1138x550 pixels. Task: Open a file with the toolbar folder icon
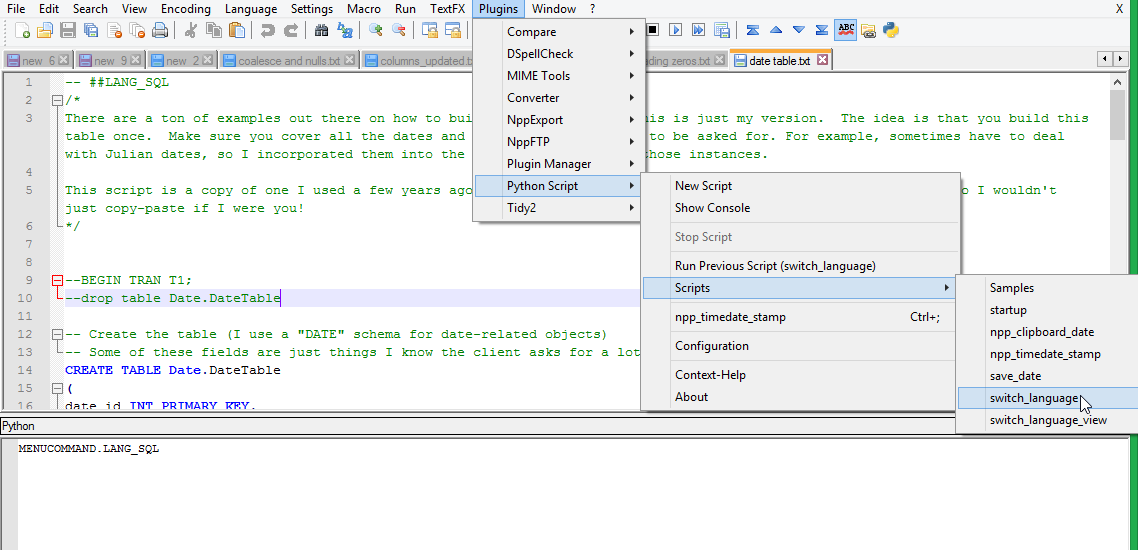coord(45,30)
